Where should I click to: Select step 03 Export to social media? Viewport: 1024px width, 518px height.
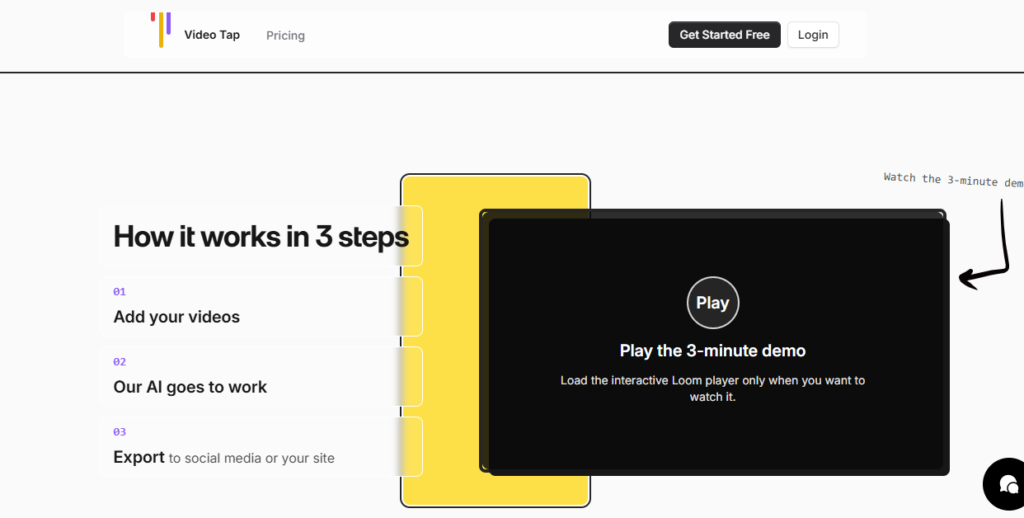click(x=261, y=447)
